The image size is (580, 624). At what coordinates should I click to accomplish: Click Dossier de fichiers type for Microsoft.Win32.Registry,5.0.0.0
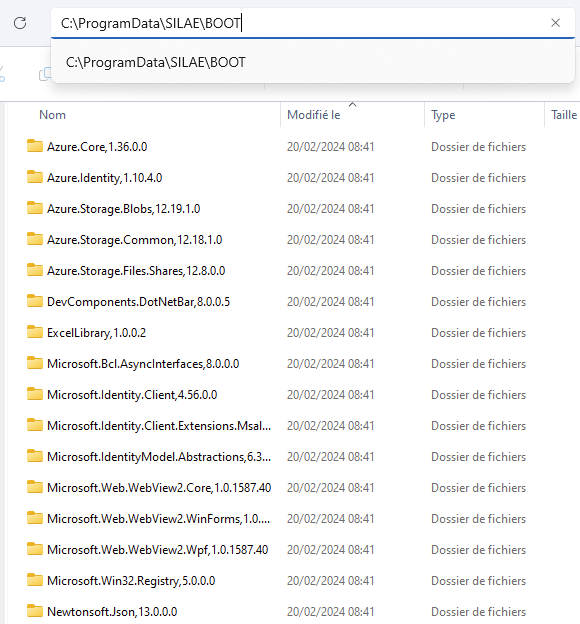(478, 581)
